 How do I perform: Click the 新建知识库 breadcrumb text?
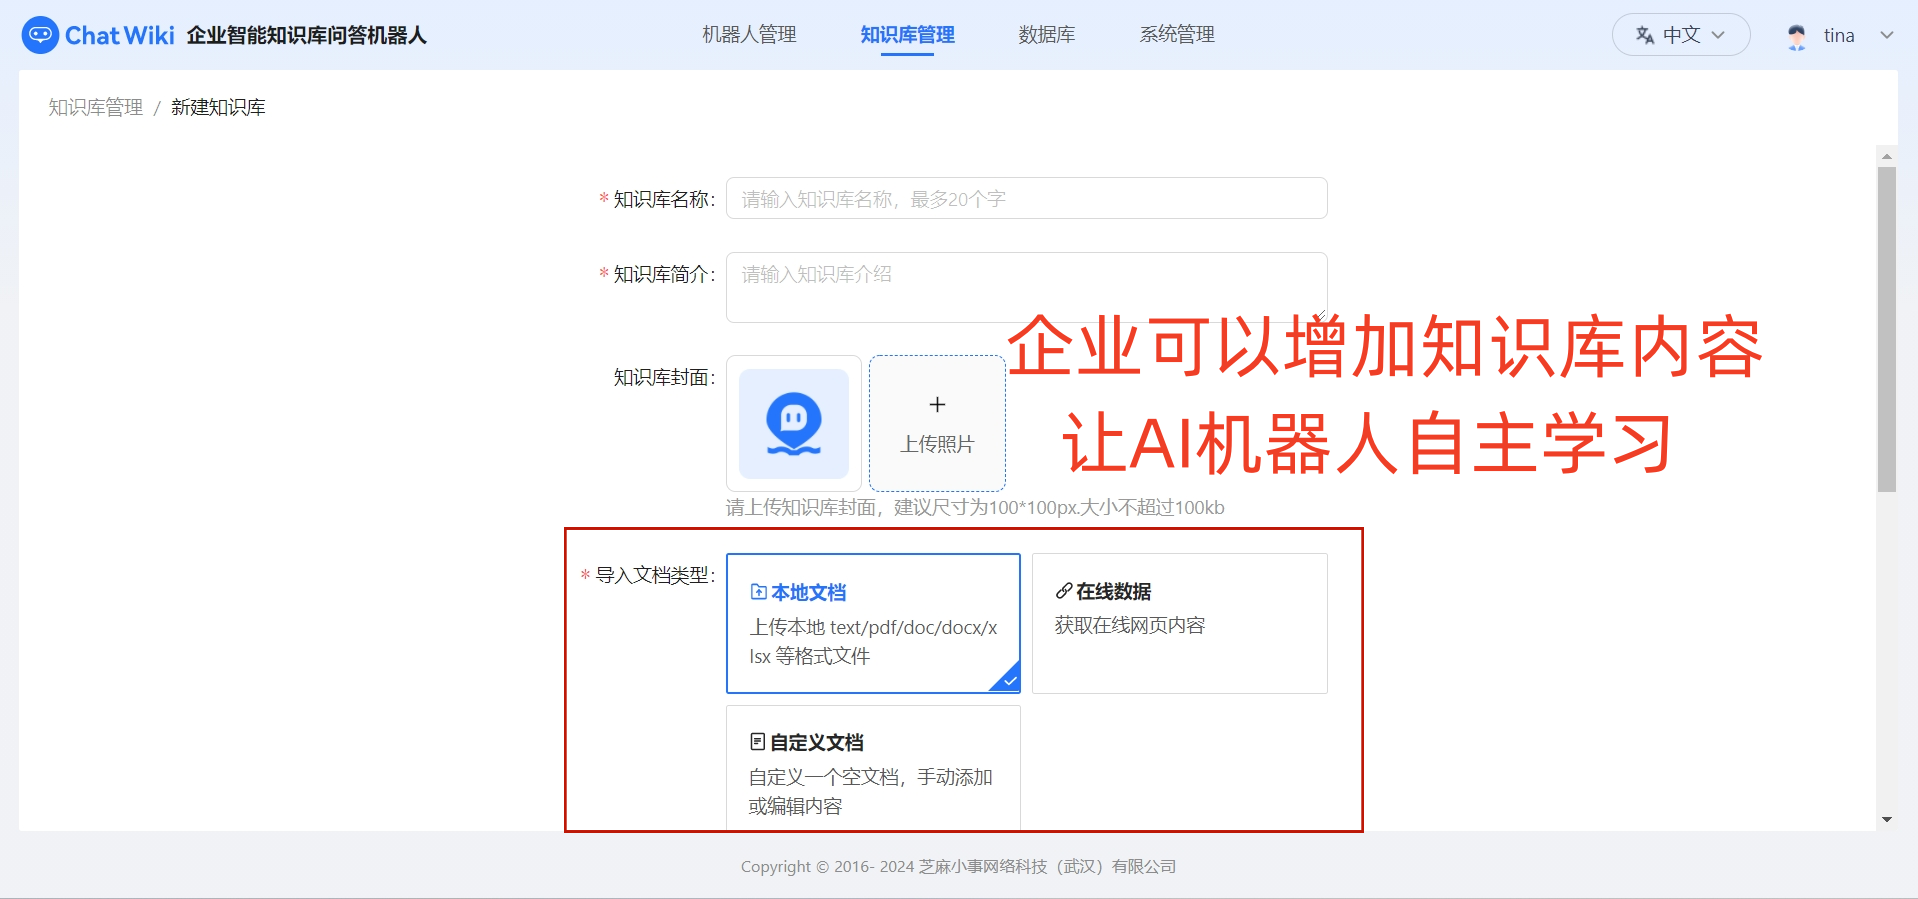[x=218, y=107]
